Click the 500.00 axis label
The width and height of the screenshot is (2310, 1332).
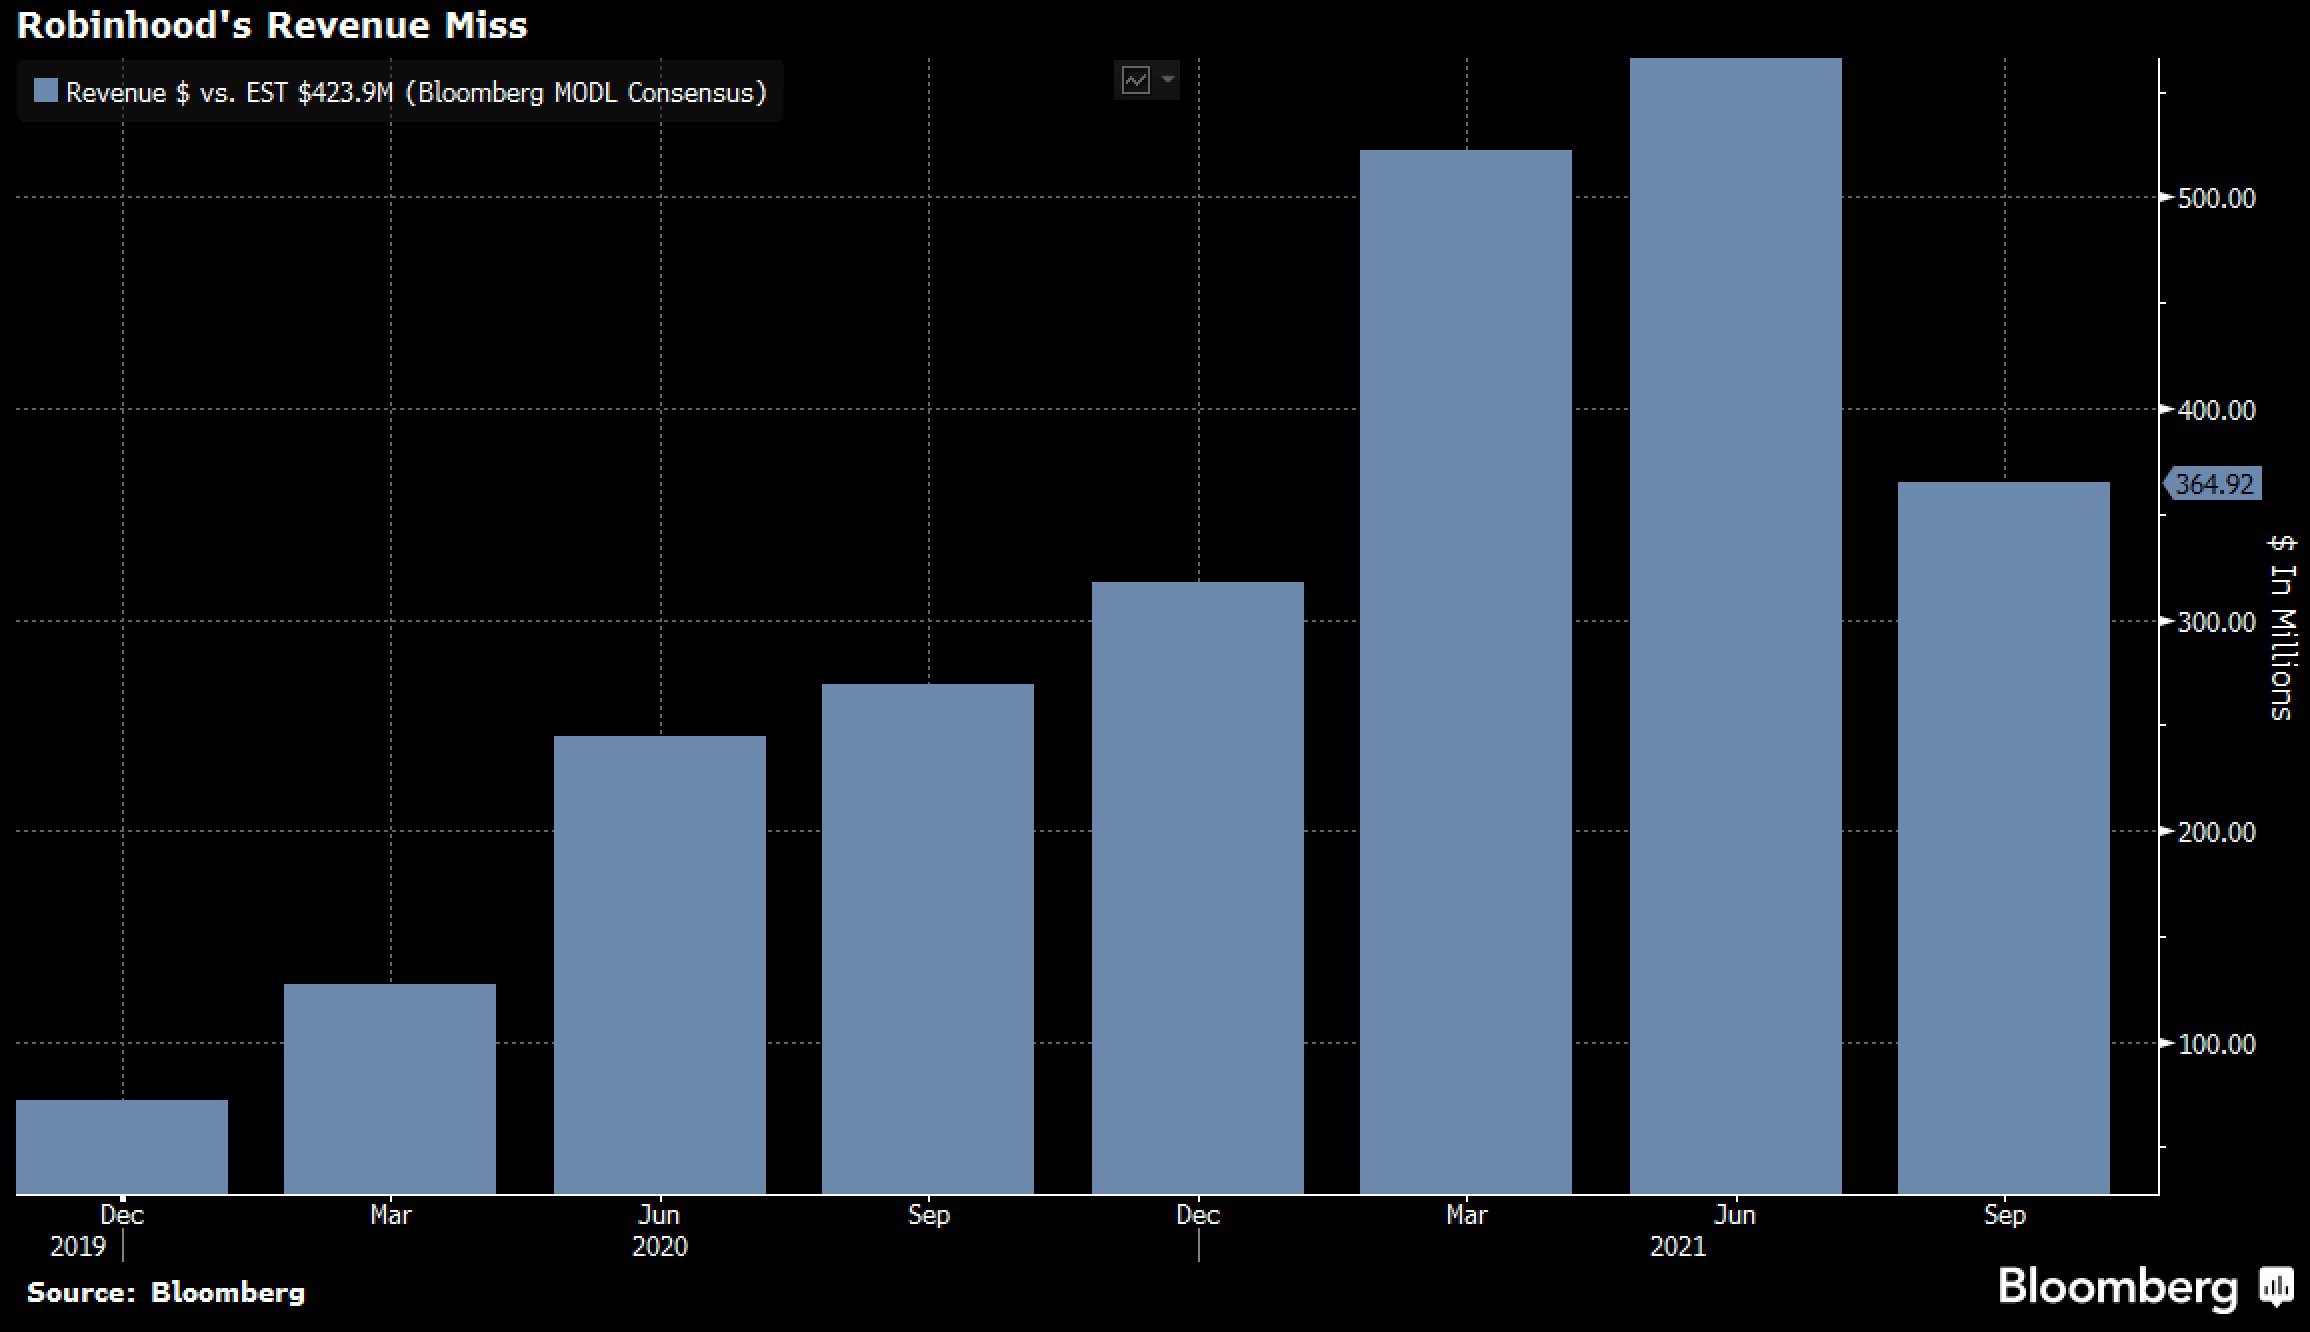(x=2216, y=198)
